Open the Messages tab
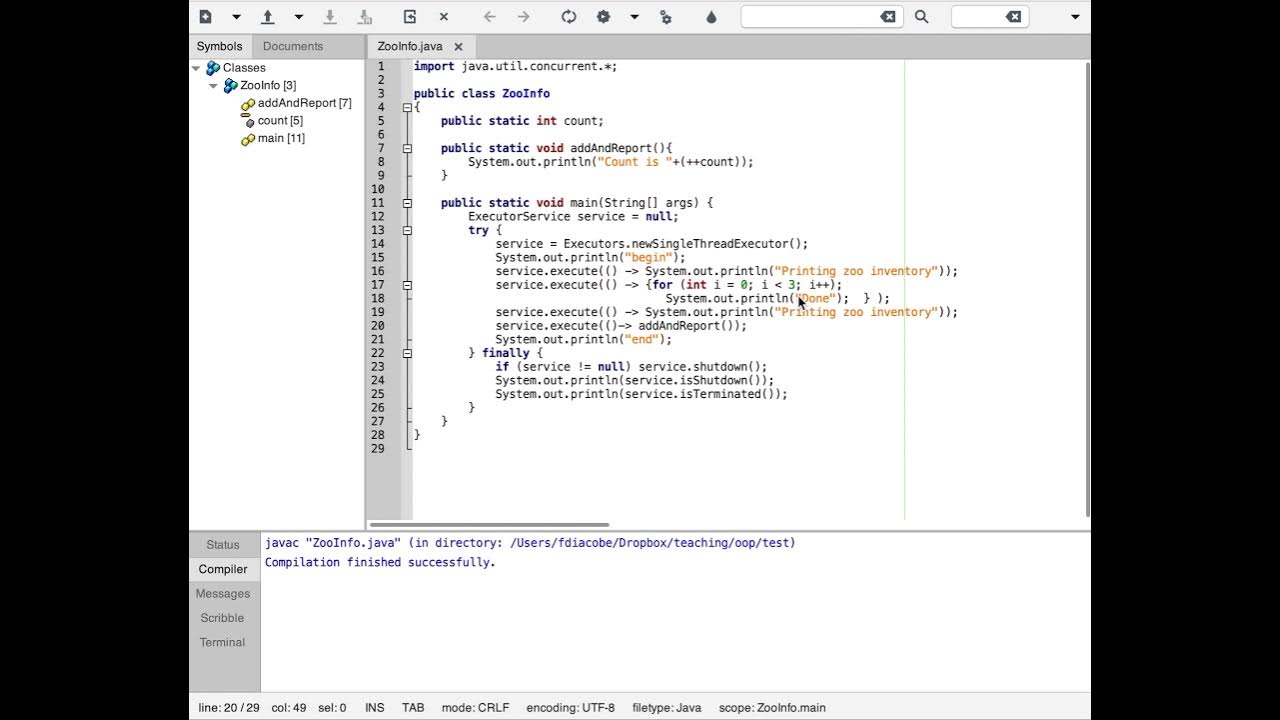1280x720 pixels. click(223, 594)
